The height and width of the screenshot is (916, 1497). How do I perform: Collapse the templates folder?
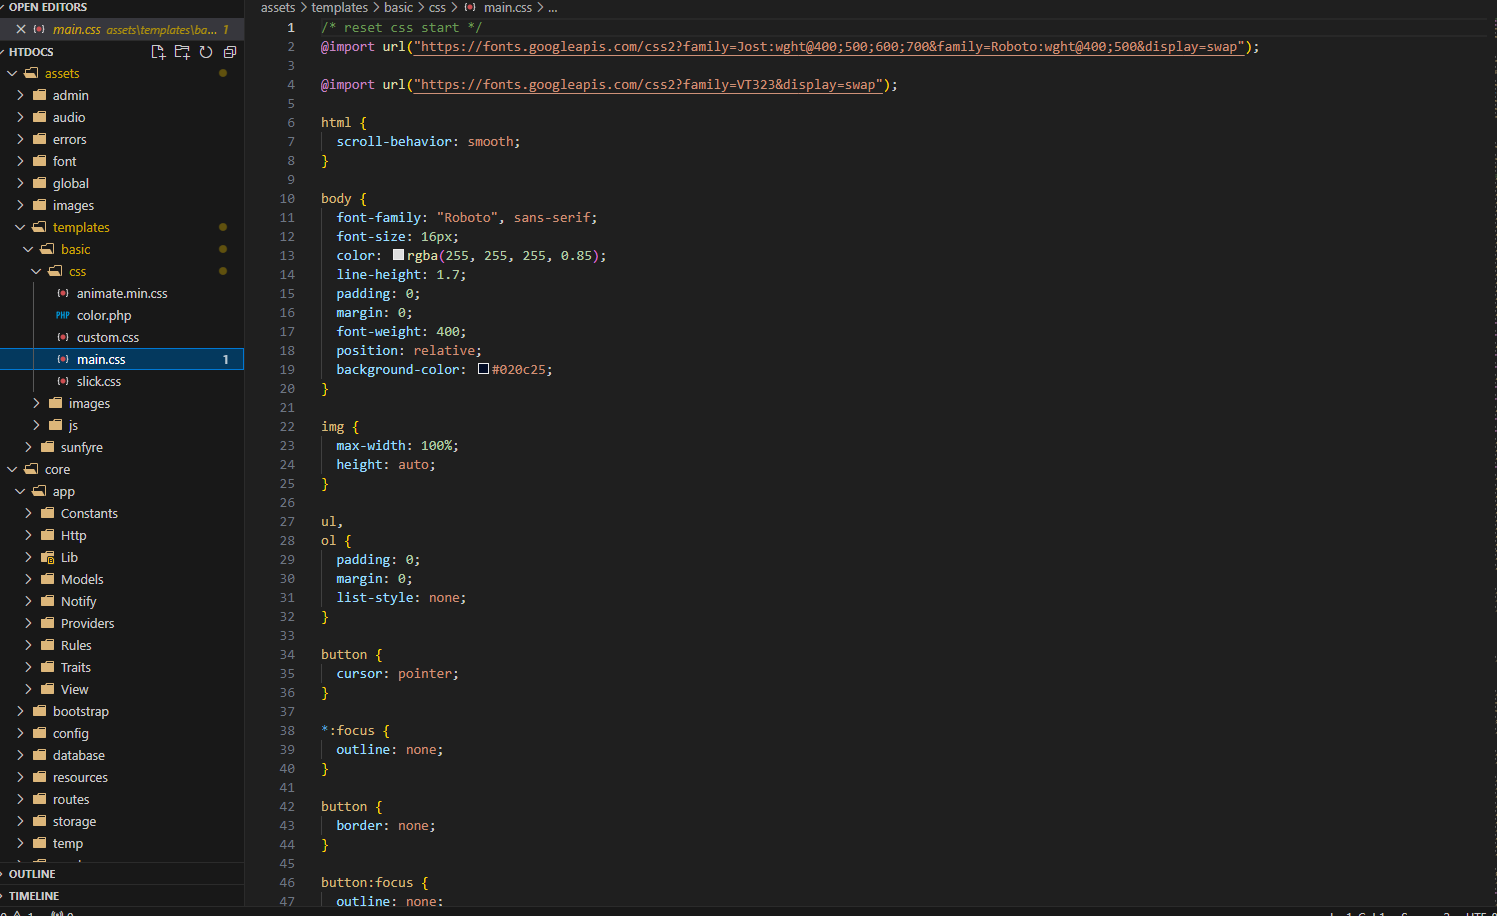coord(122,227)
